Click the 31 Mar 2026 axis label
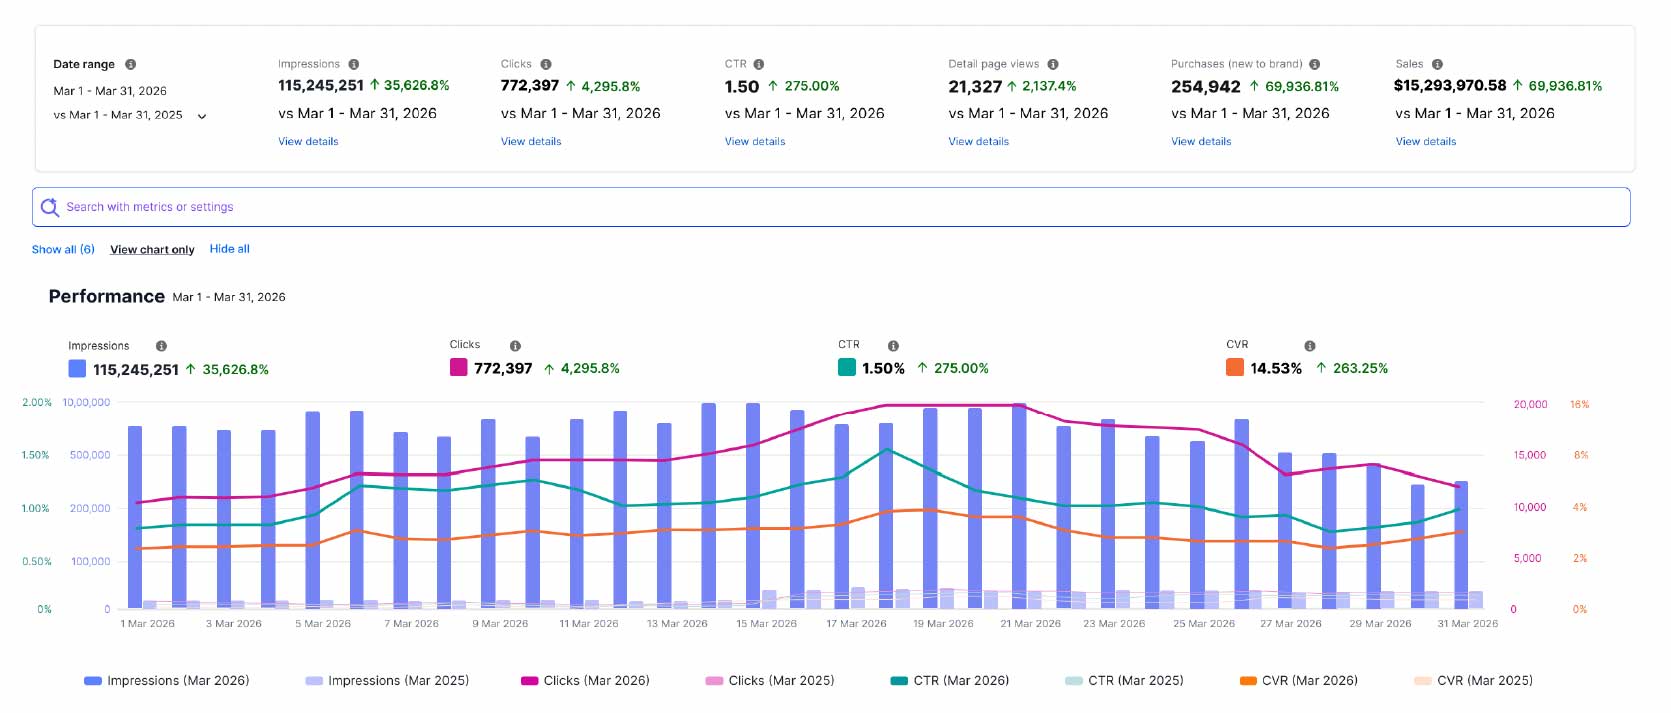 1468,624
